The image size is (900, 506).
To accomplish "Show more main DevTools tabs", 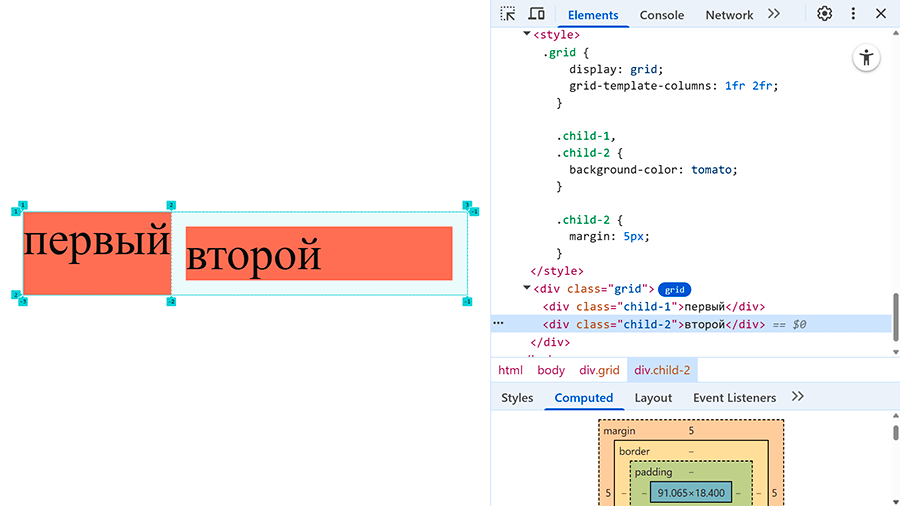I will (774, 14).
